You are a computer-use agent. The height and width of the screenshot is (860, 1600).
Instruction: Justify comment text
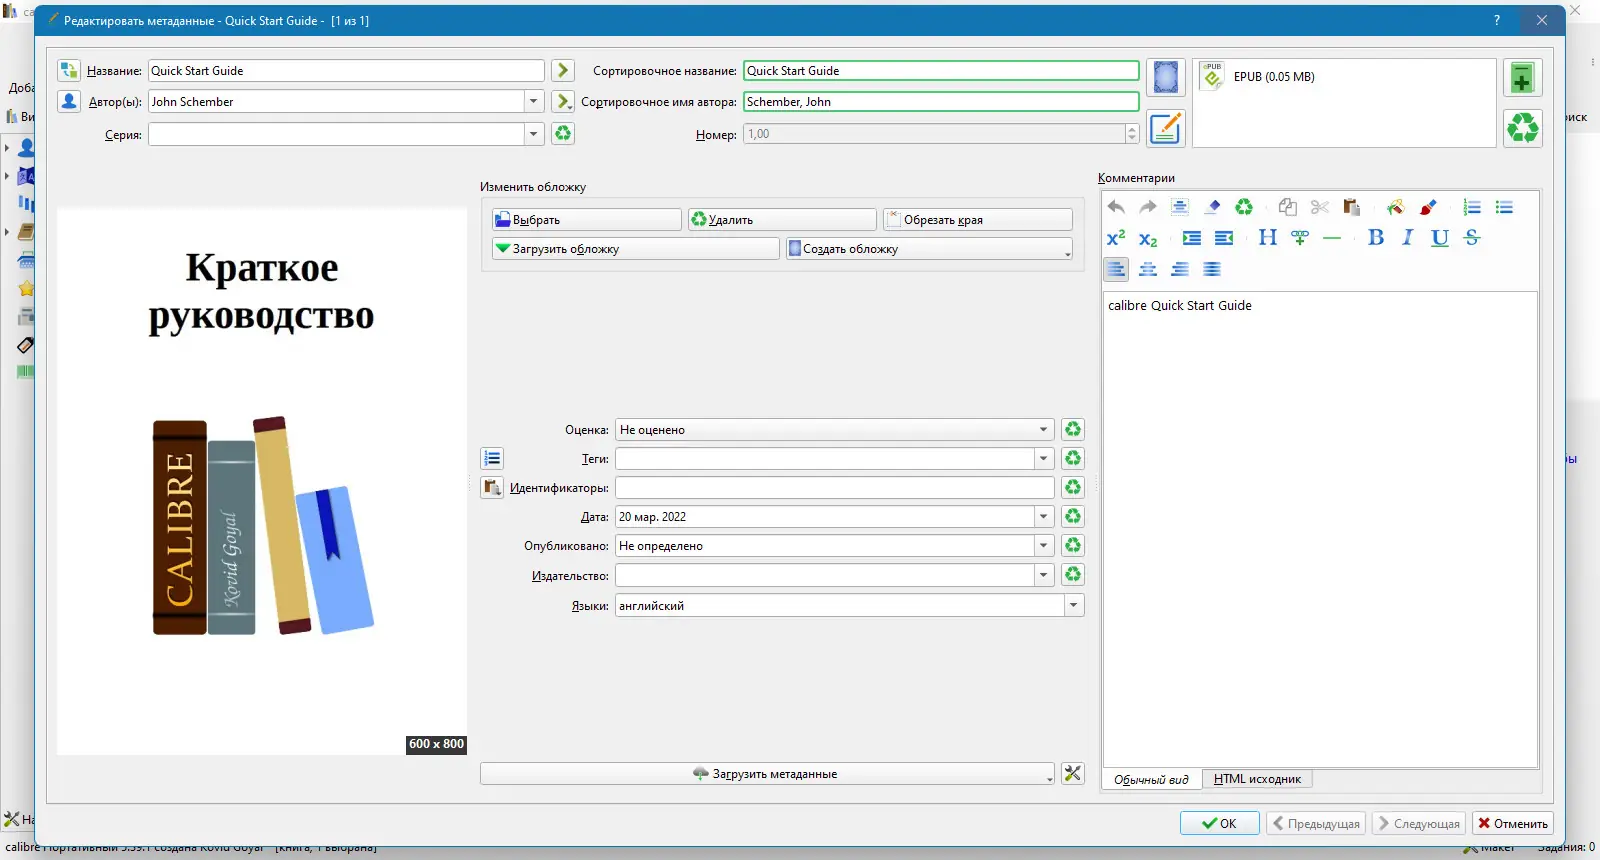click(x=1212, y=269)
